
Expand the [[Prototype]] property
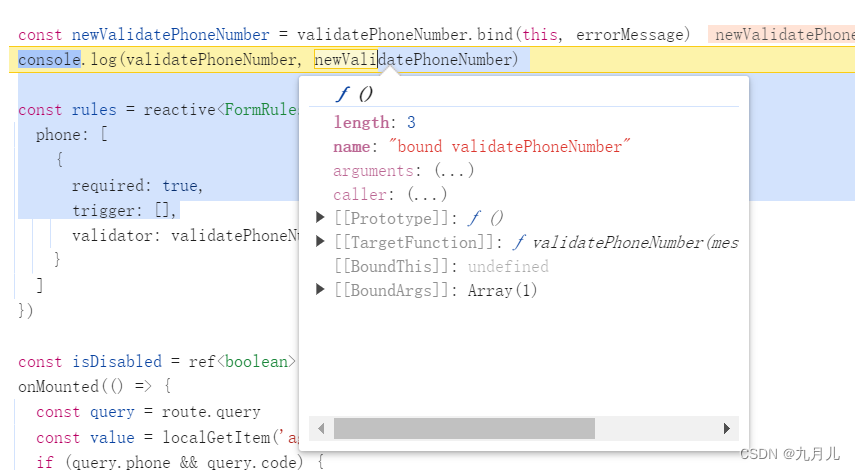tap(320, 218)
